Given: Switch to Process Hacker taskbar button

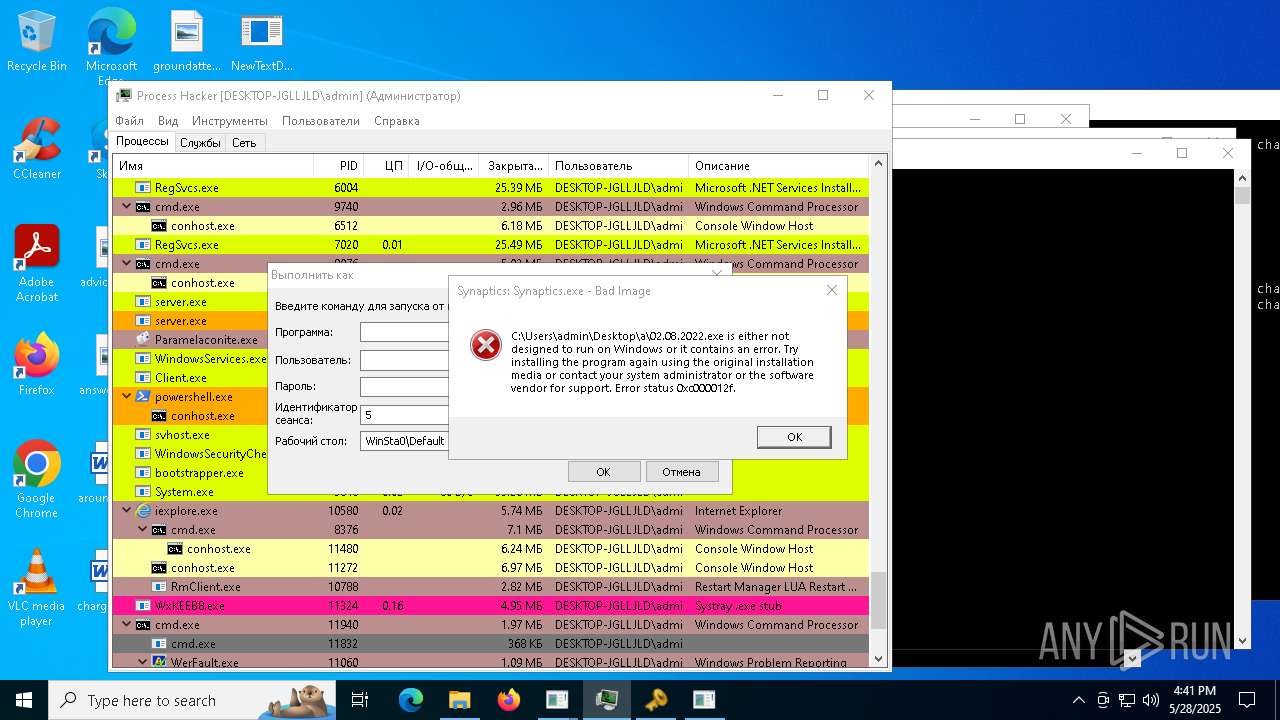Looking at the screenshot, I should pos(607,700).
